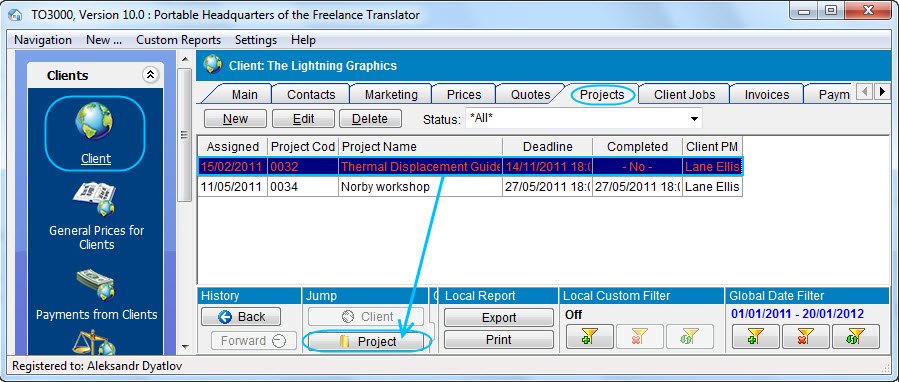Select the Norby workshop project row
The height and width of the screenshot is (382, 899).
[x=470, y=187]
